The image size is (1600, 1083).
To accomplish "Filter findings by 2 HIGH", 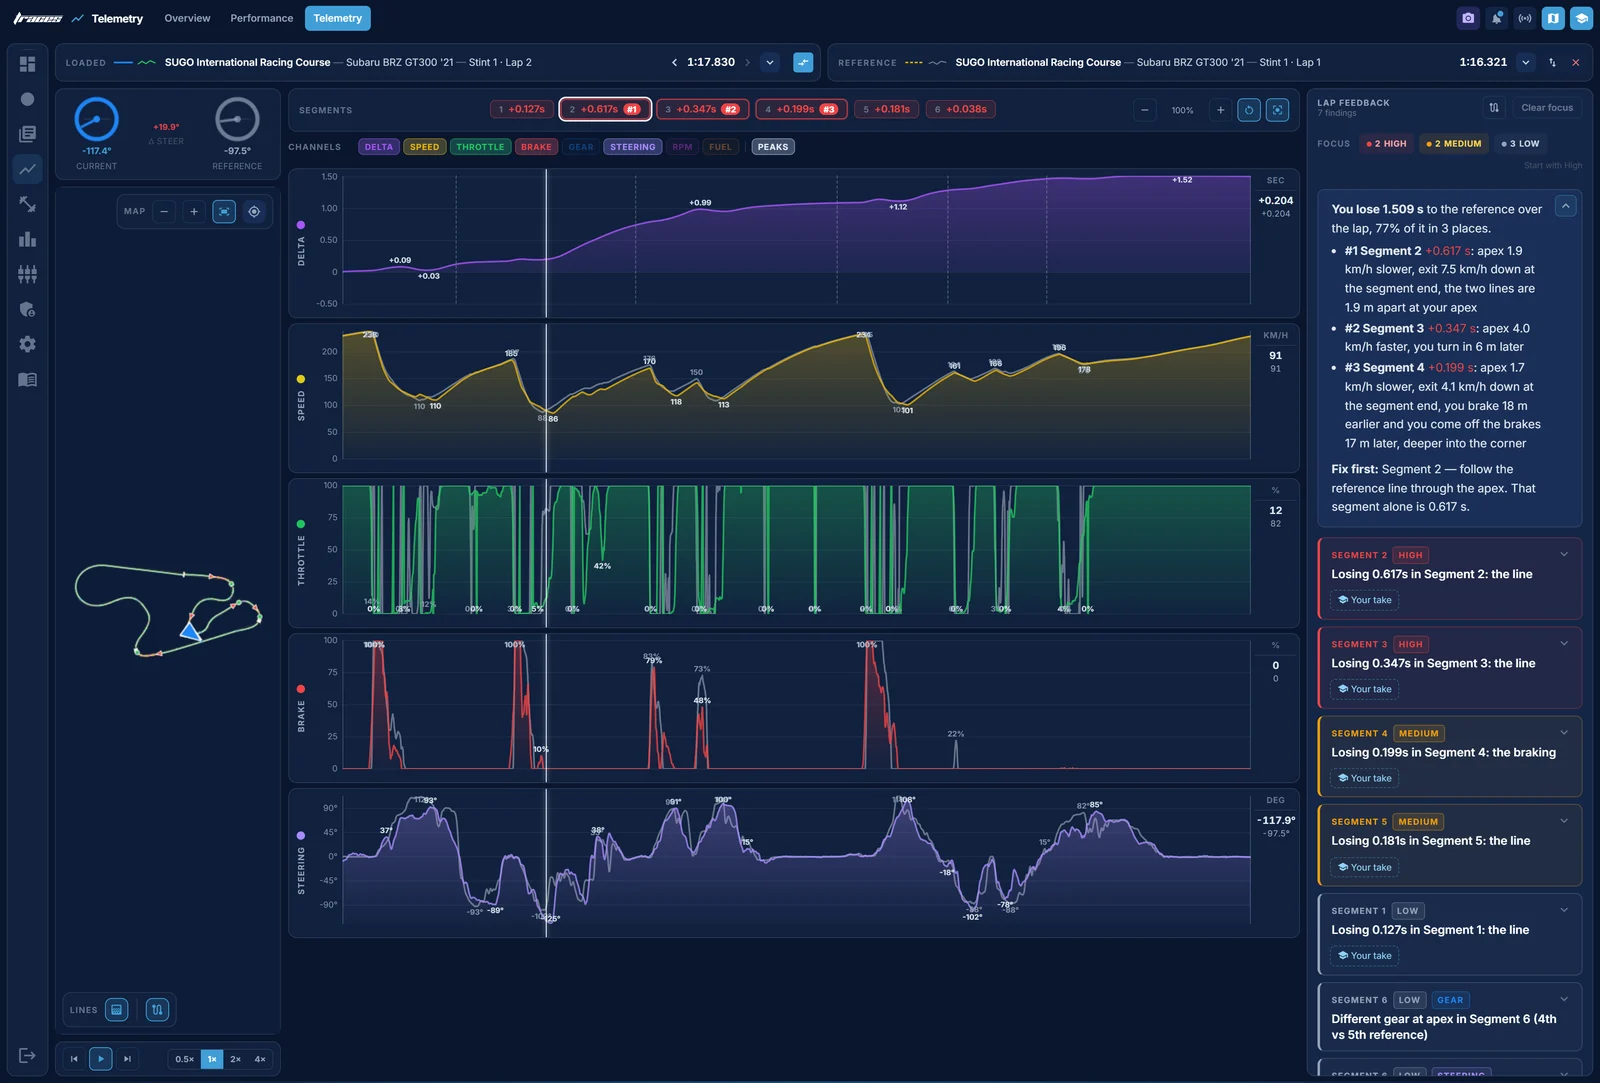I will pyautogui.click(x=1386, y=144).
